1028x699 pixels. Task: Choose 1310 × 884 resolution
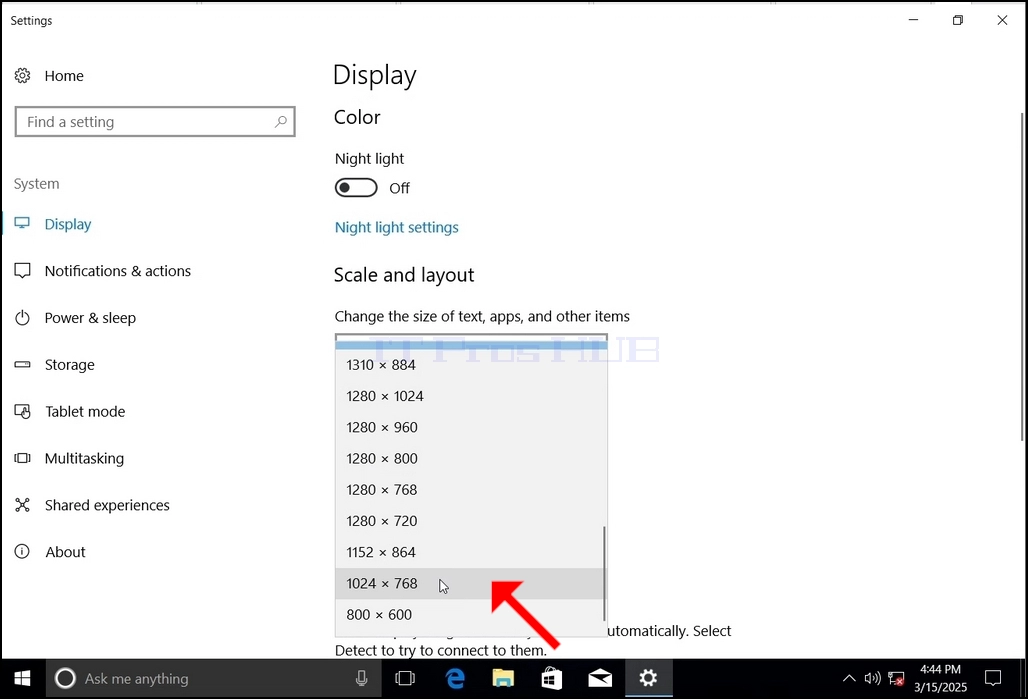pos(469,365)
